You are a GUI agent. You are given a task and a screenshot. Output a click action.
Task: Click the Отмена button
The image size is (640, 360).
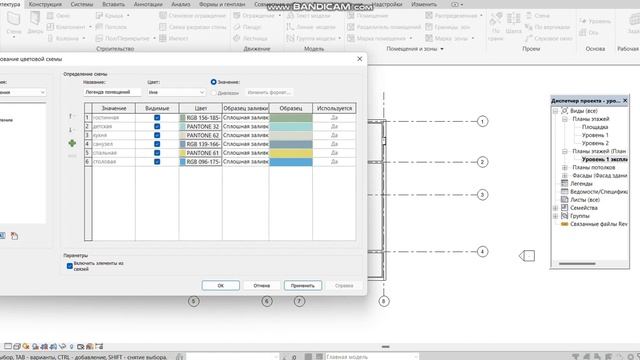coord(262,285)
